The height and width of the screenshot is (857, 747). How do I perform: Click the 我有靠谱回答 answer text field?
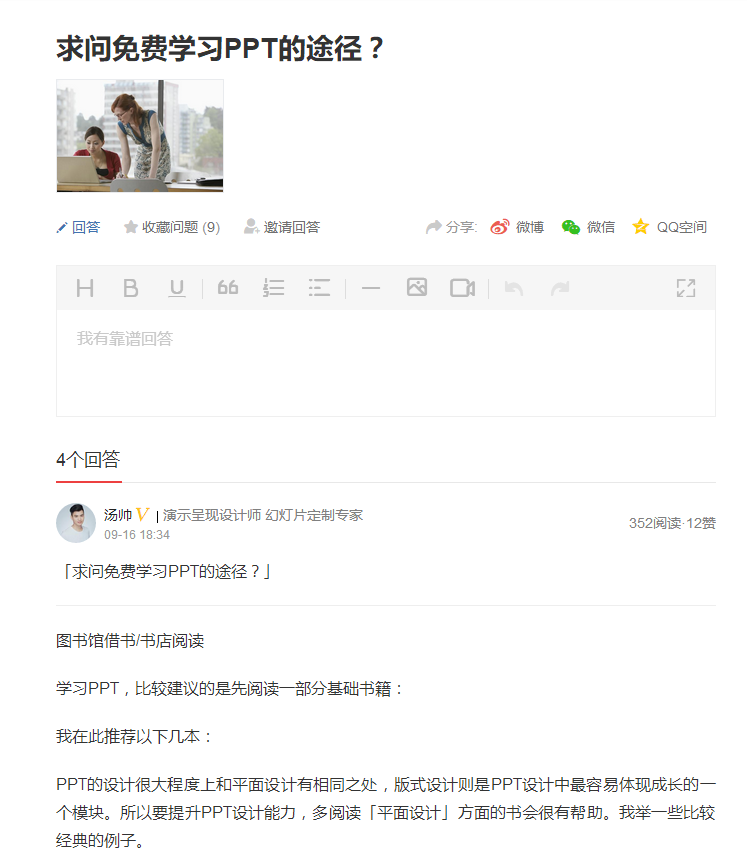click(x=386, y=362)
